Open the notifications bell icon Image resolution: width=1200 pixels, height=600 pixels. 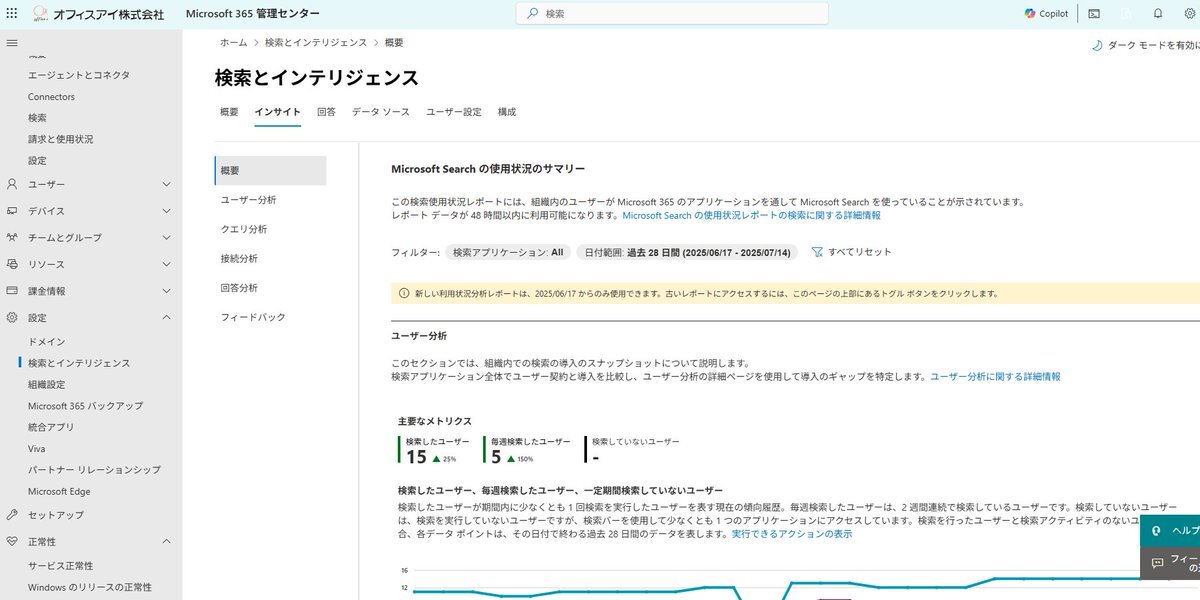[x=1158, y=14]
